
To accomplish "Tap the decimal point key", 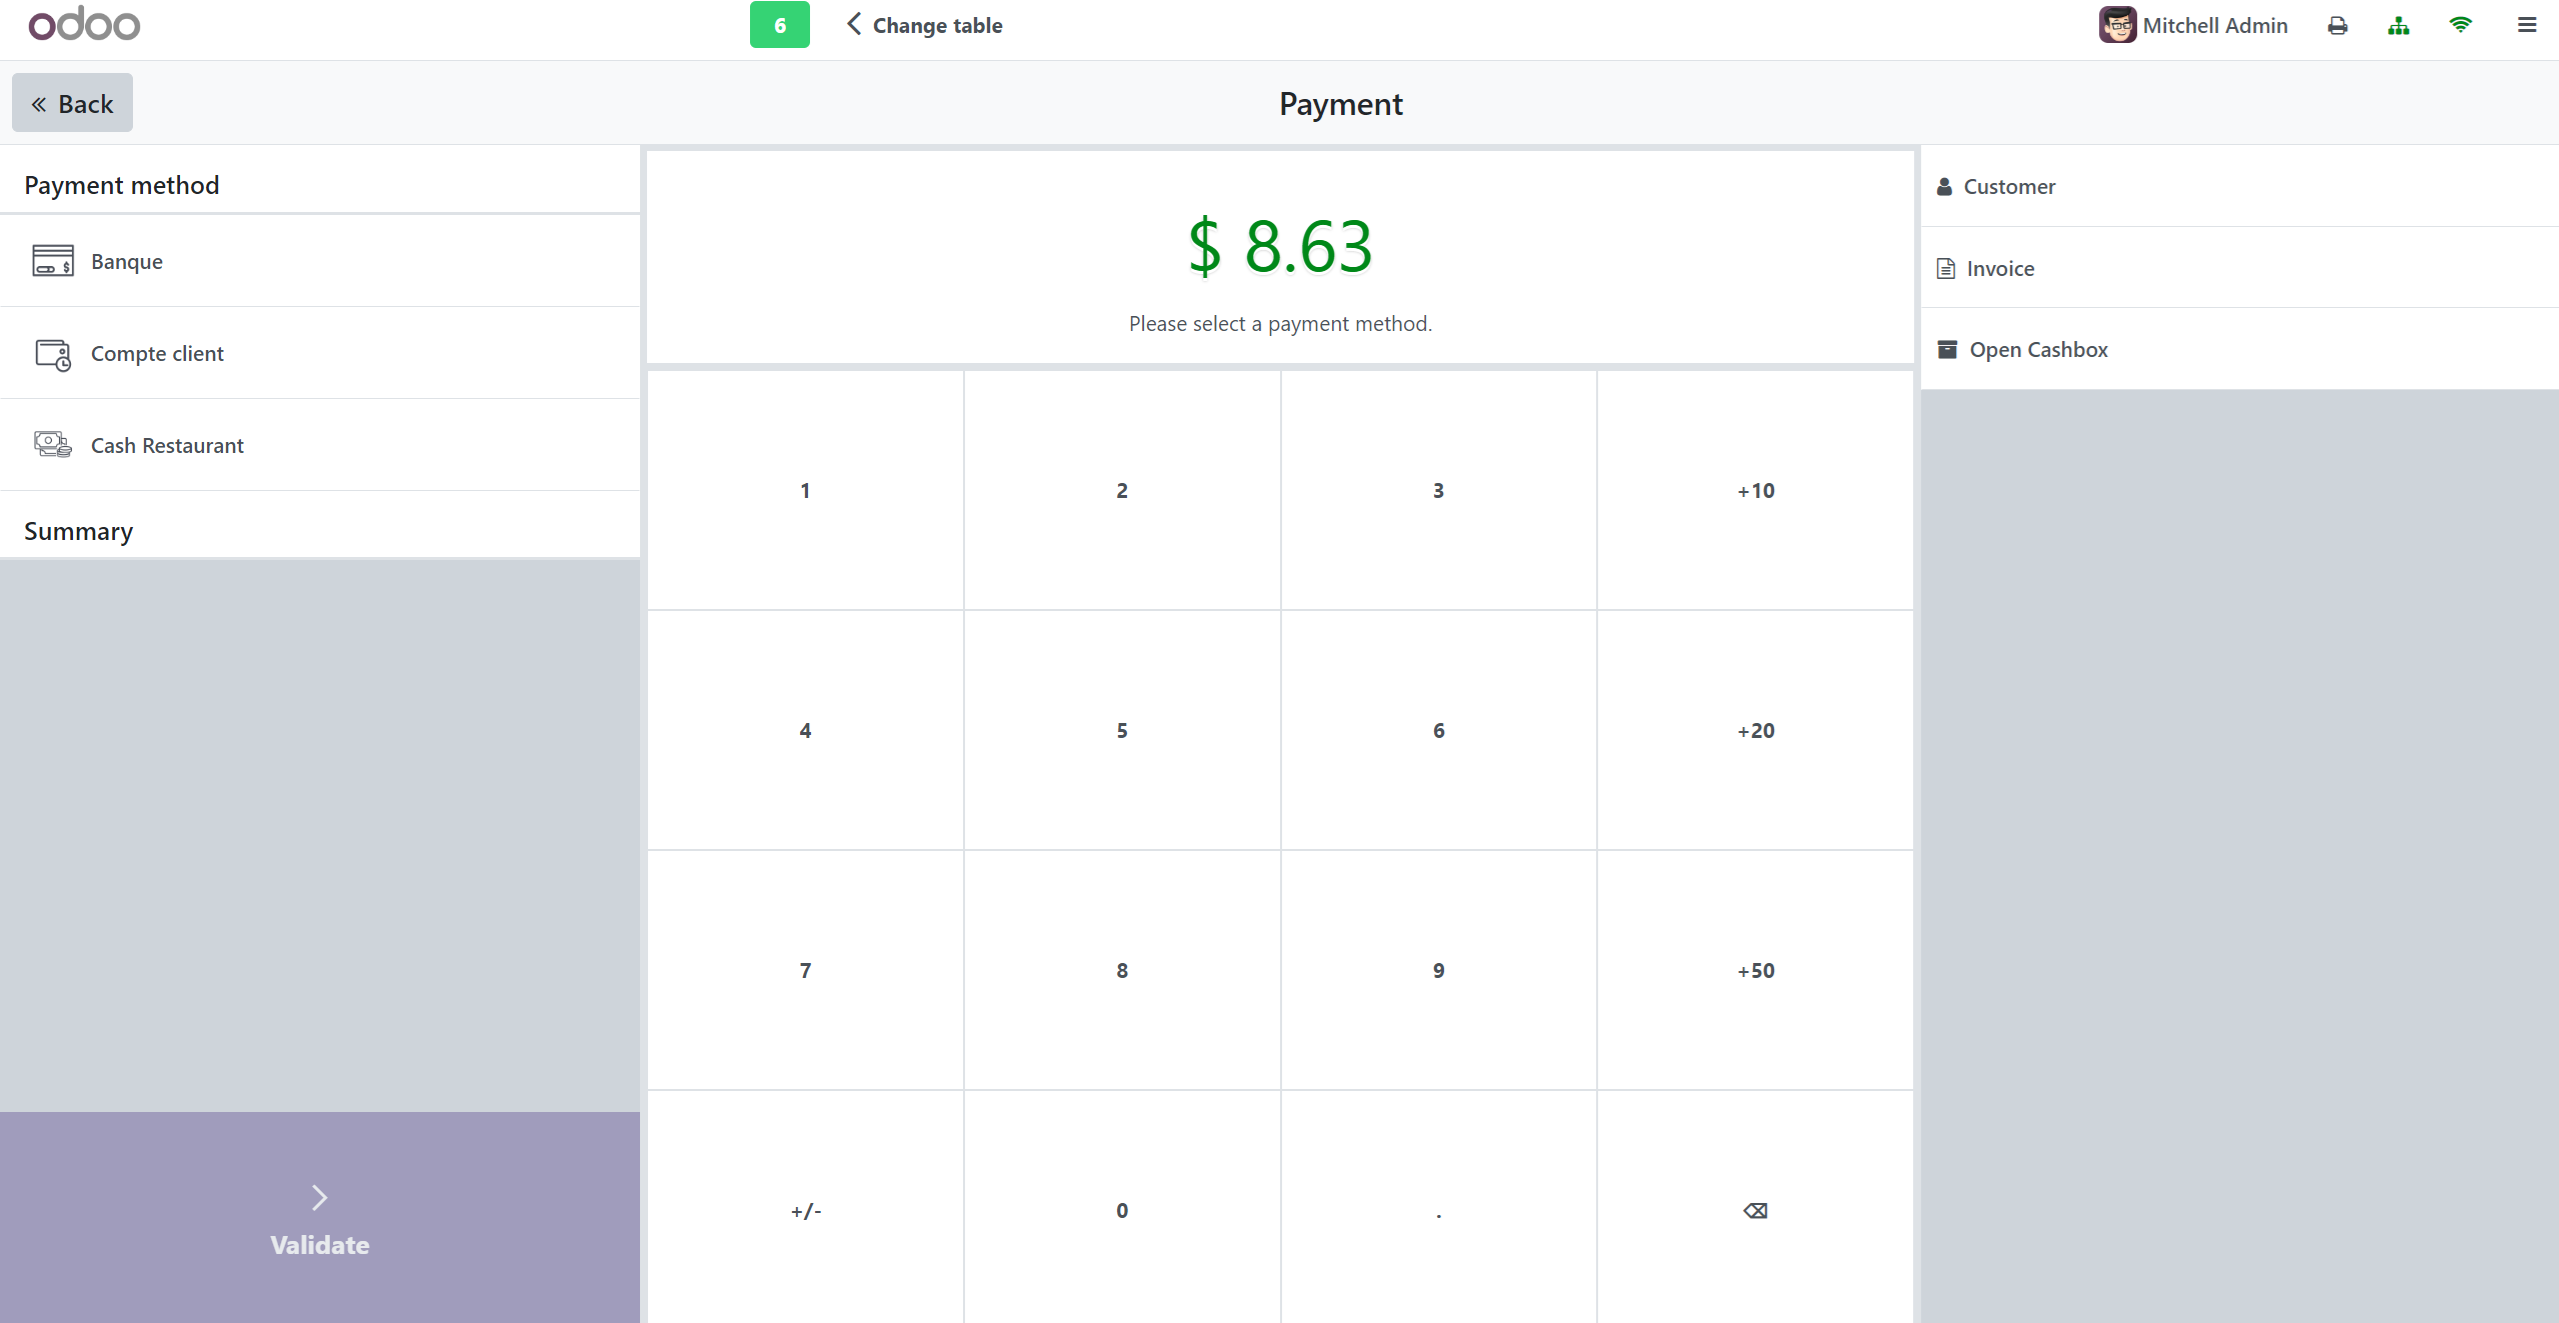I will [1438, 1209].
